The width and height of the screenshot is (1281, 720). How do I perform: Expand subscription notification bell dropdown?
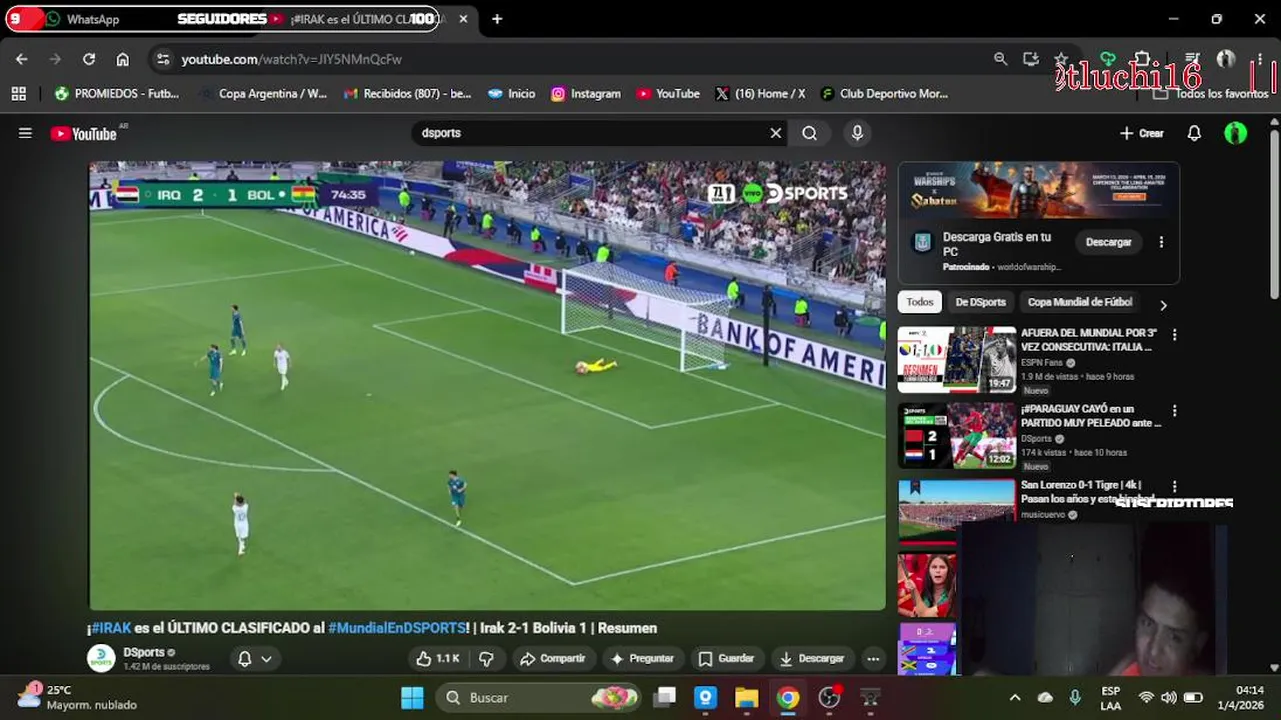254,659
